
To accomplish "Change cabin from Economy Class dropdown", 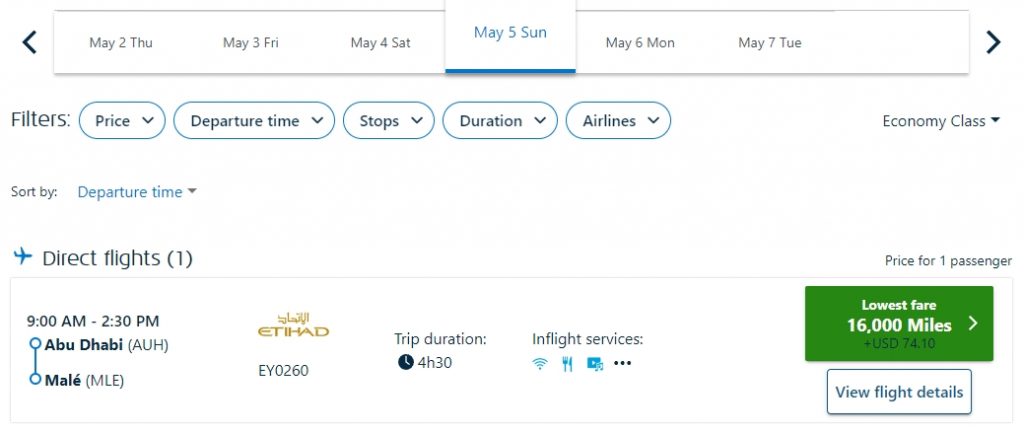I will (941, 121).
